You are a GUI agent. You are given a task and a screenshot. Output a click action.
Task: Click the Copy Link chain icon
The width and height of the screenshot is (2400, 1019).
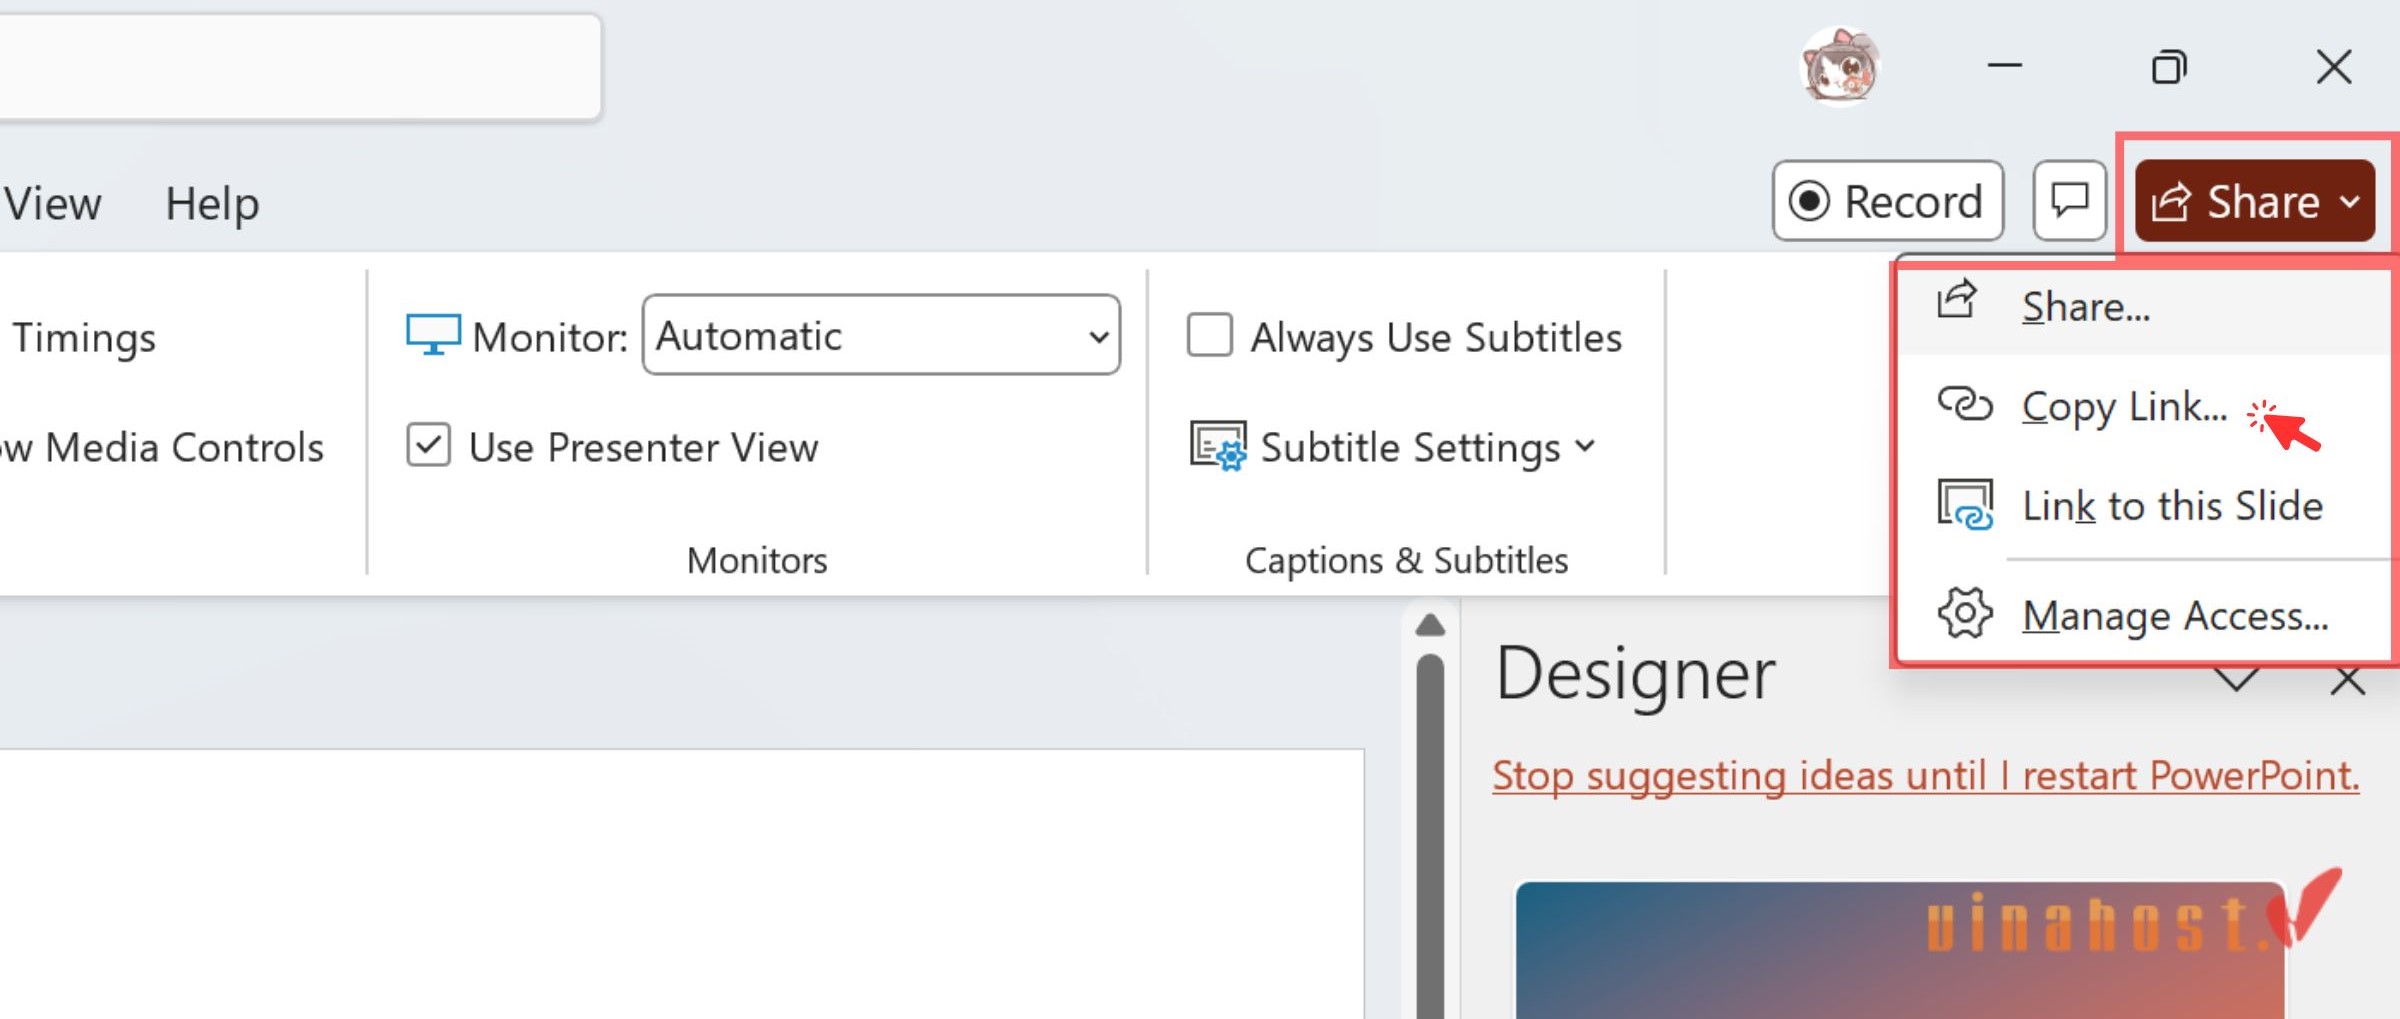point(1964,404)
